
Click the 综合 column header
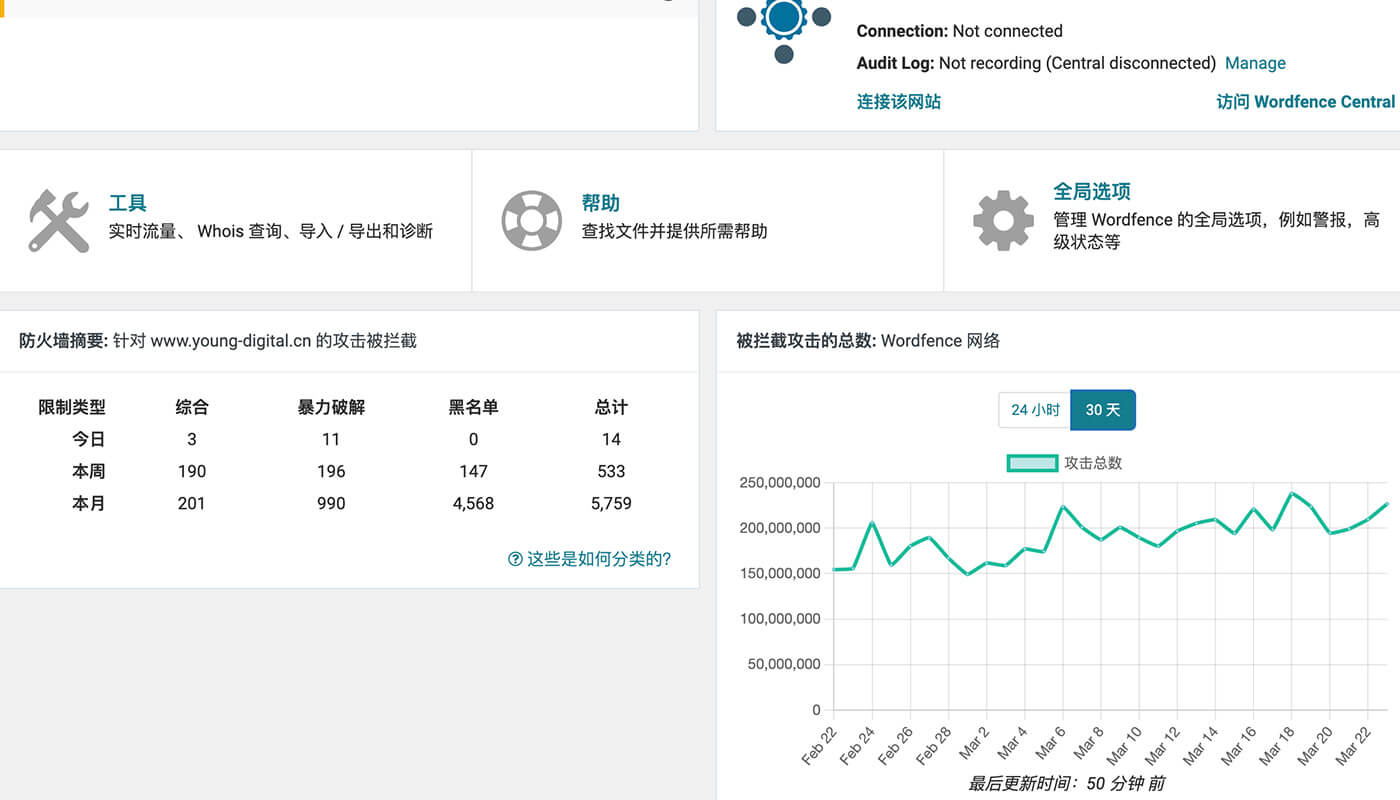[x=192, y=407]
